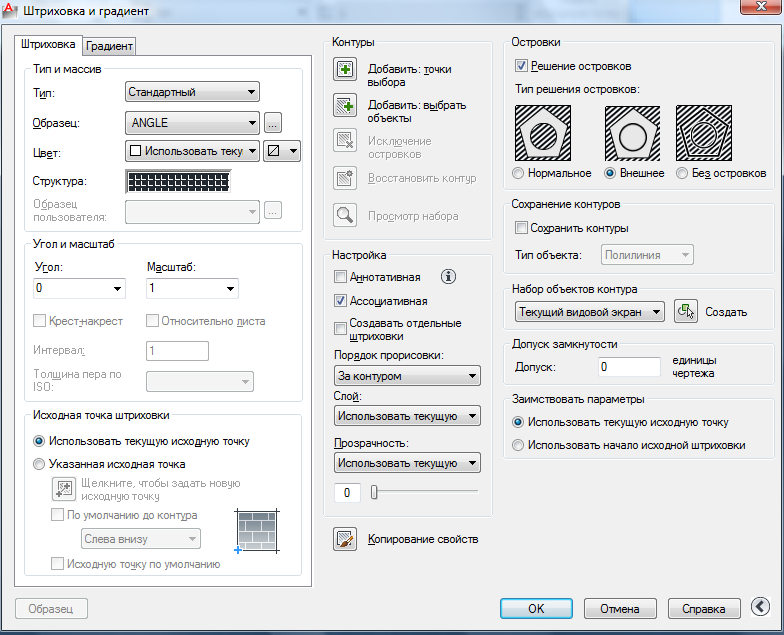Open the background color dropdown
Viewport: 784px width, 635px height.
point(282,150)
